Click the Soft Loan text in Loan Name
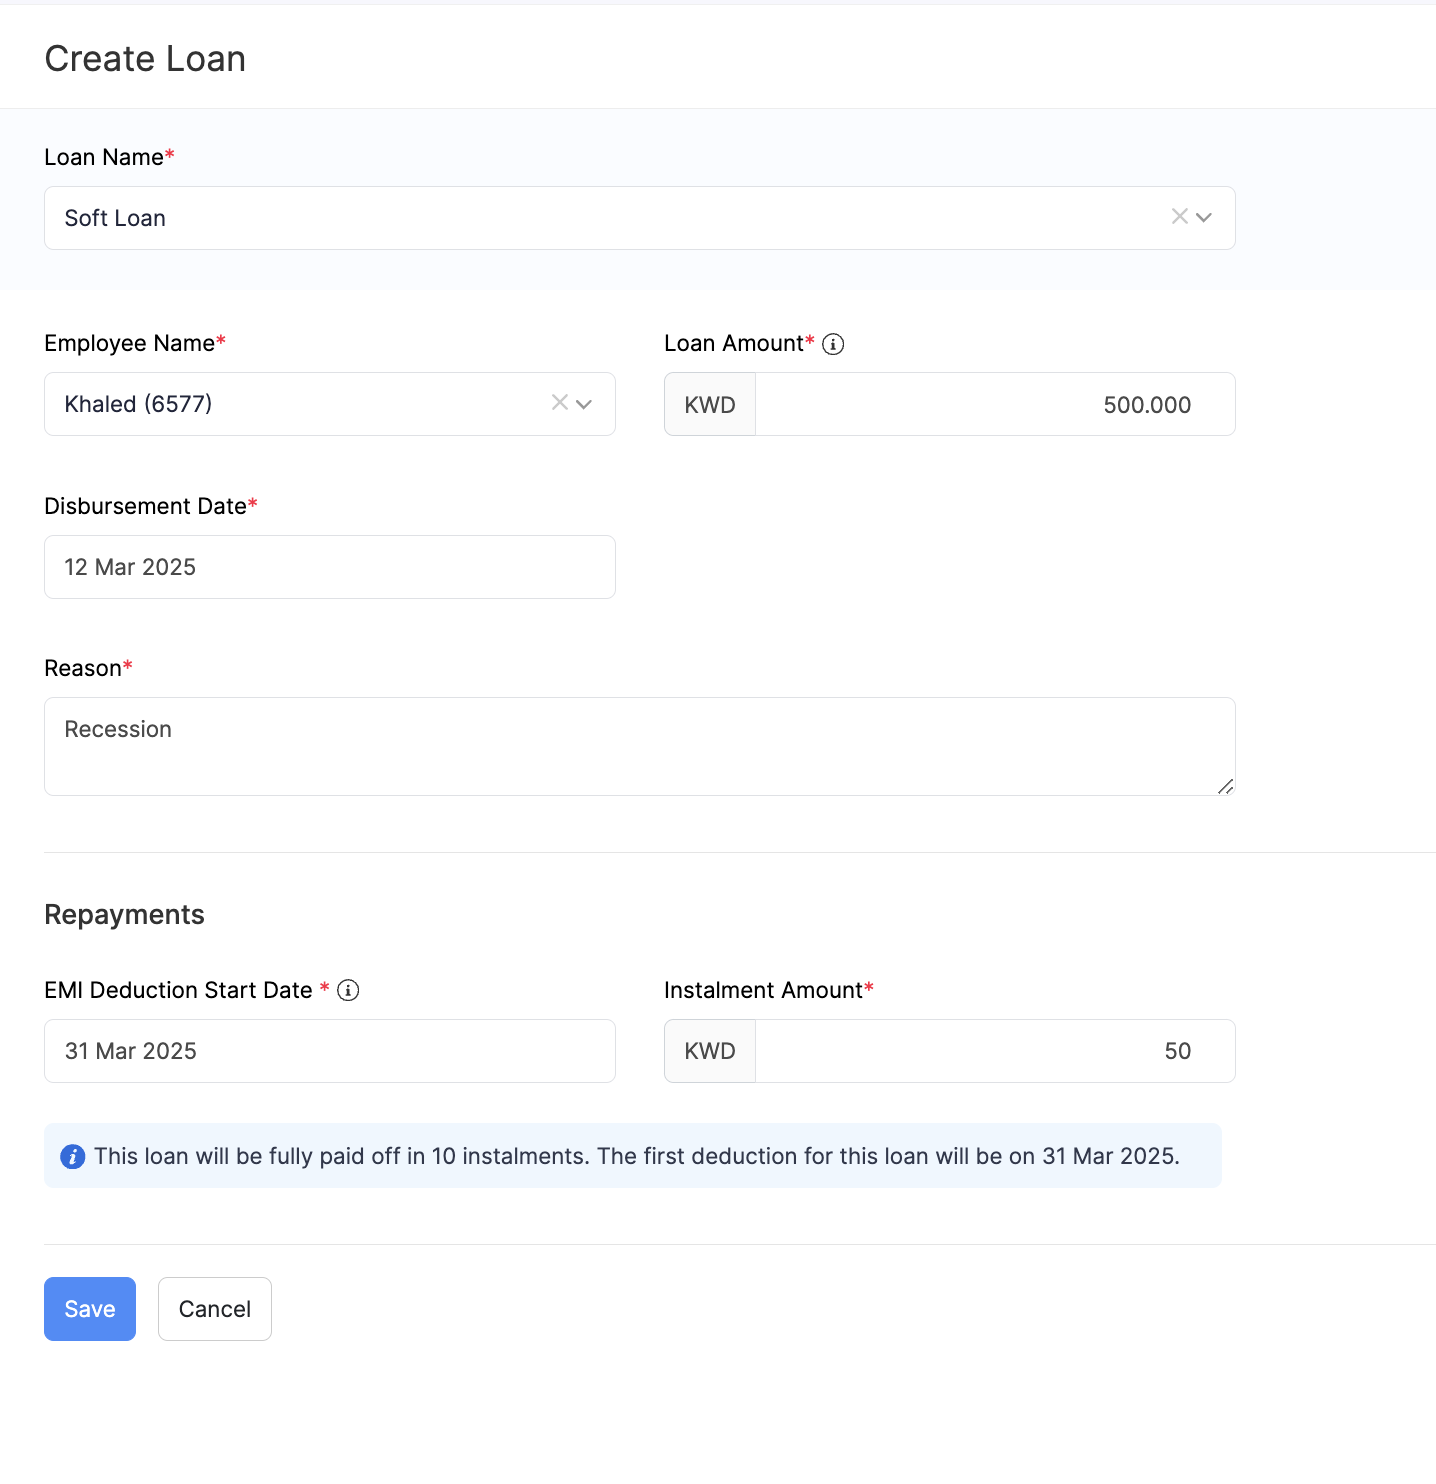This screenshot has width=1436, height=1484. pos(115,218)
